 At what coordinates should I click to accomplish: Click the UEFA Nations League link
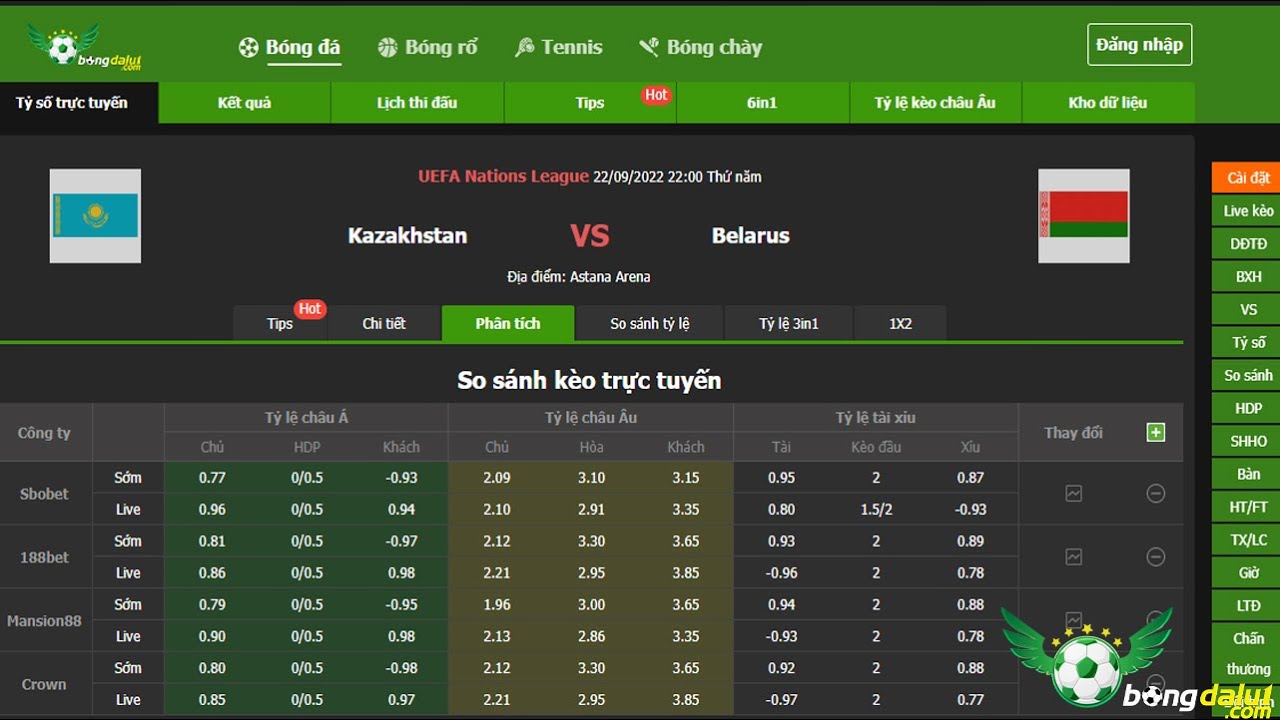[x=503, y=176]
